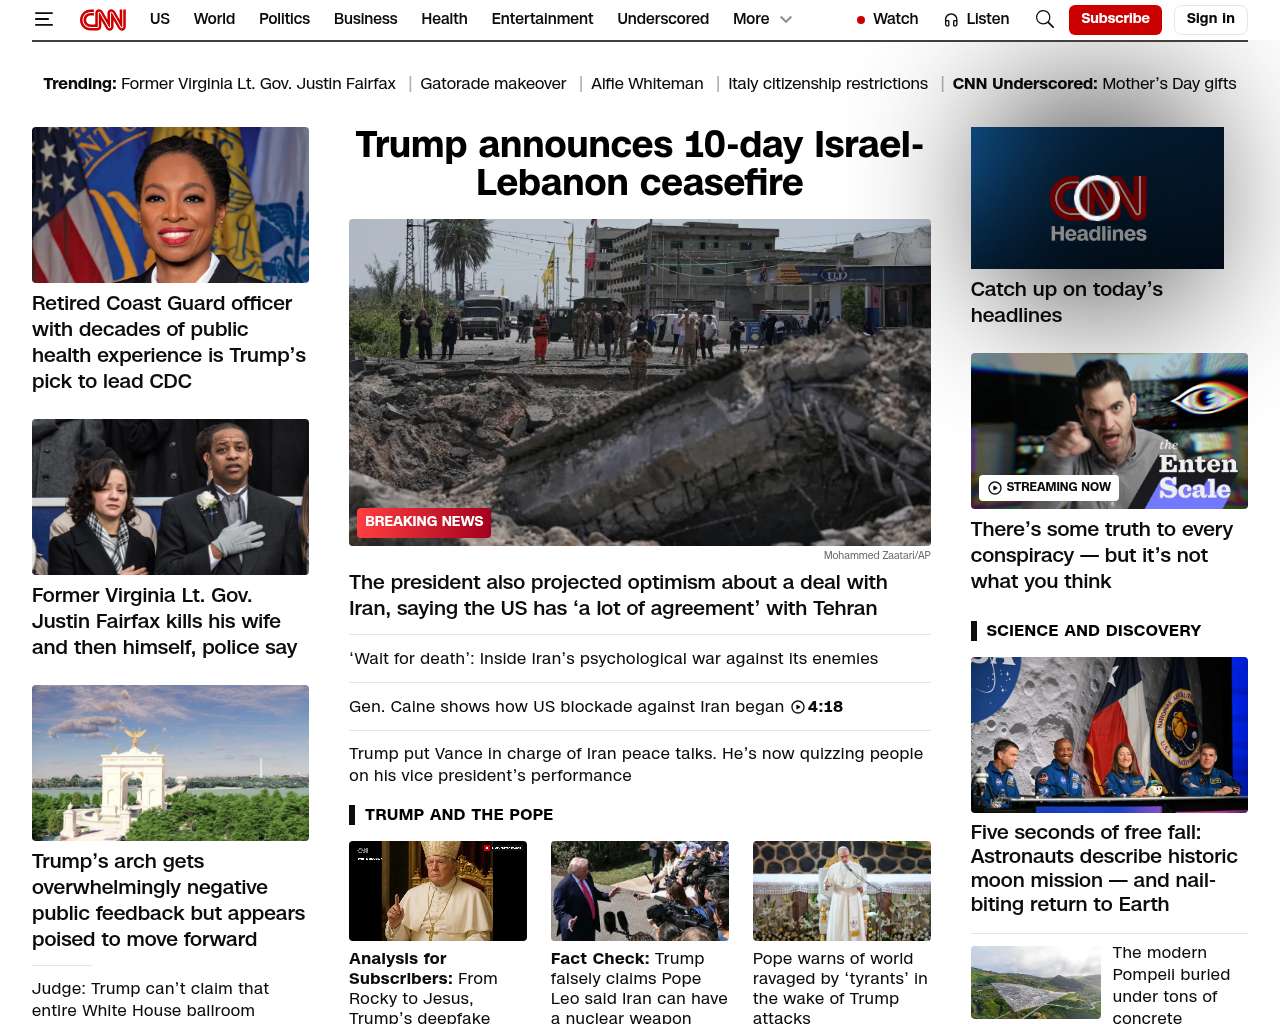The width and height of the screenshot is (1280, 1024).
Task: Read Five seconds of free fall story
Action: pyautogui.click(x=1104, y=868)
